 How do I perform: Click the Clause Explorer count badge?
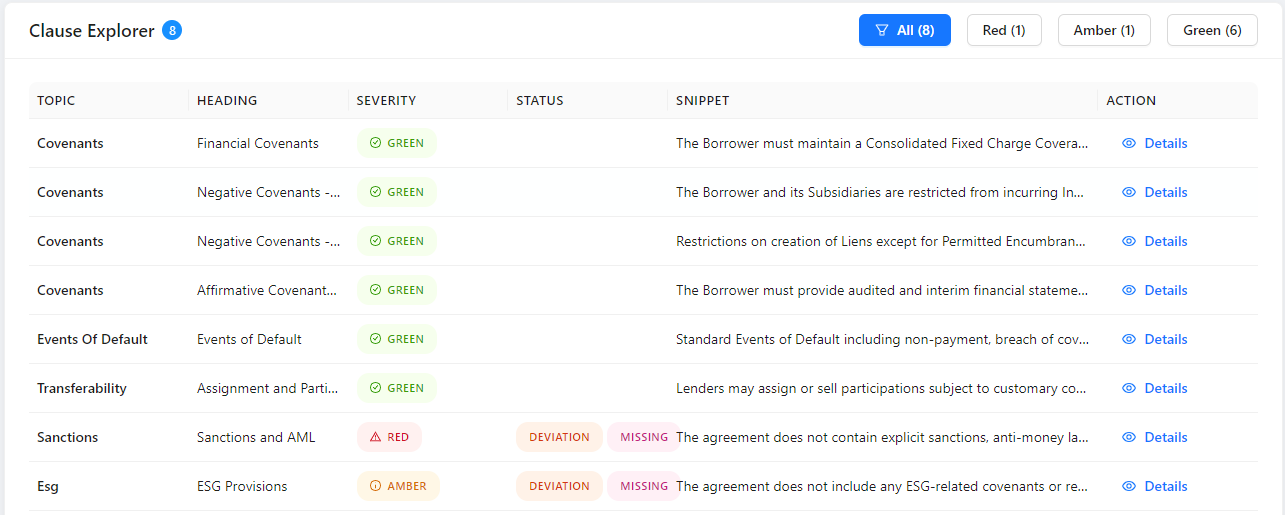tap(173, 30)
